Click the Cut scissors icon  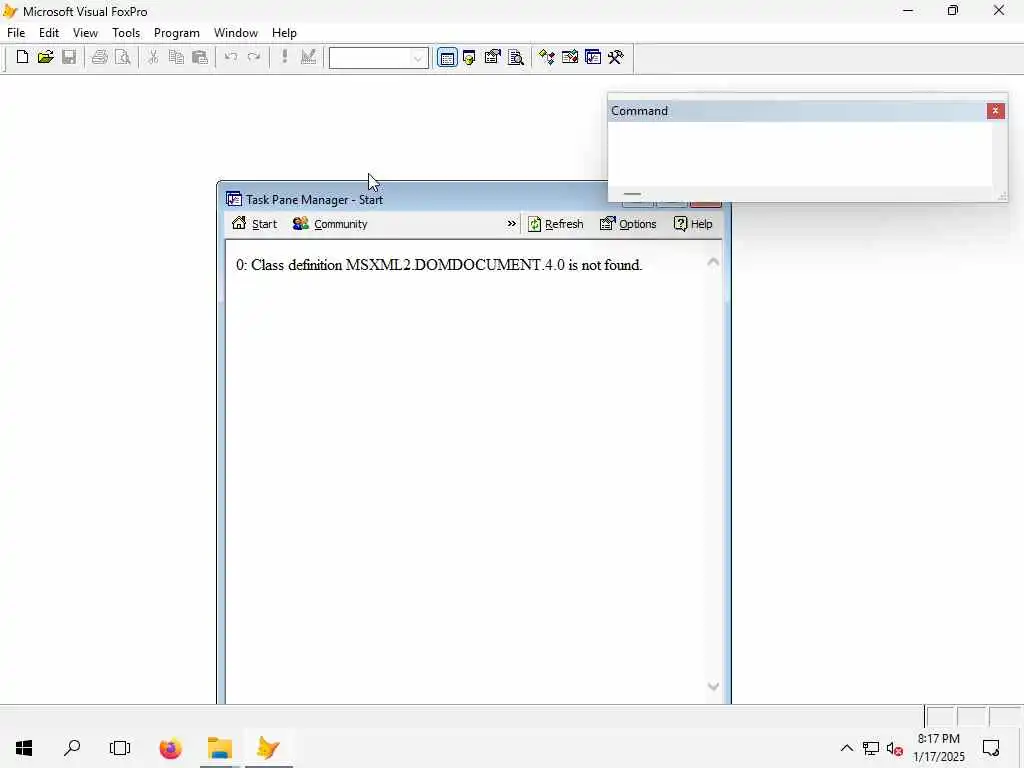tap(153, 57)
